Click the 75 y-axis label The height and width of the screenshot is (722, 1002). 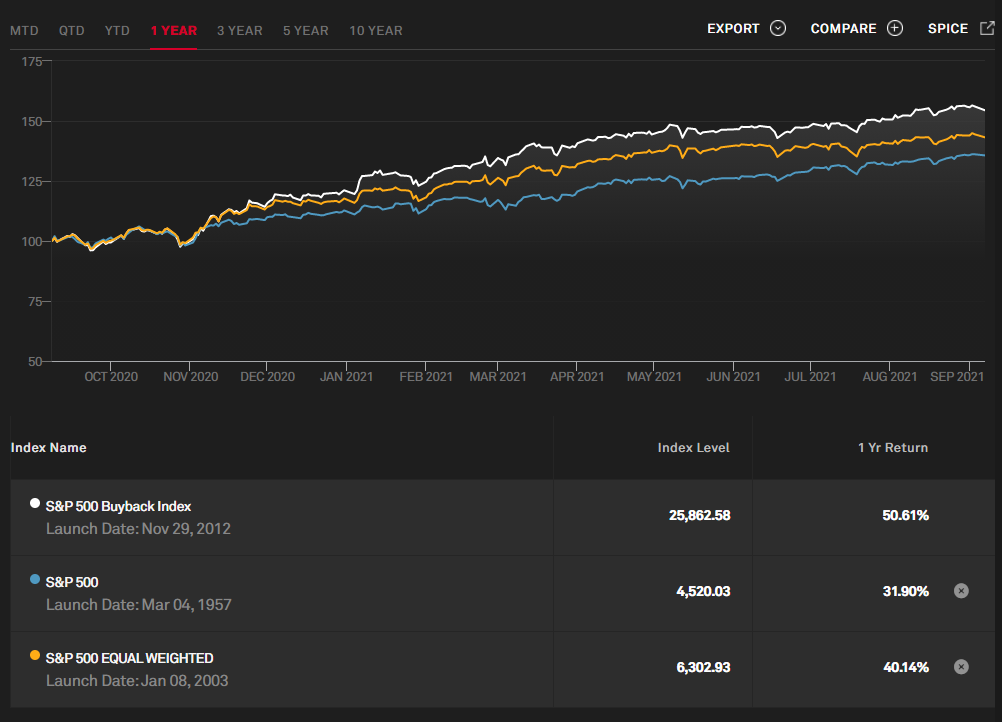point(35,302)
